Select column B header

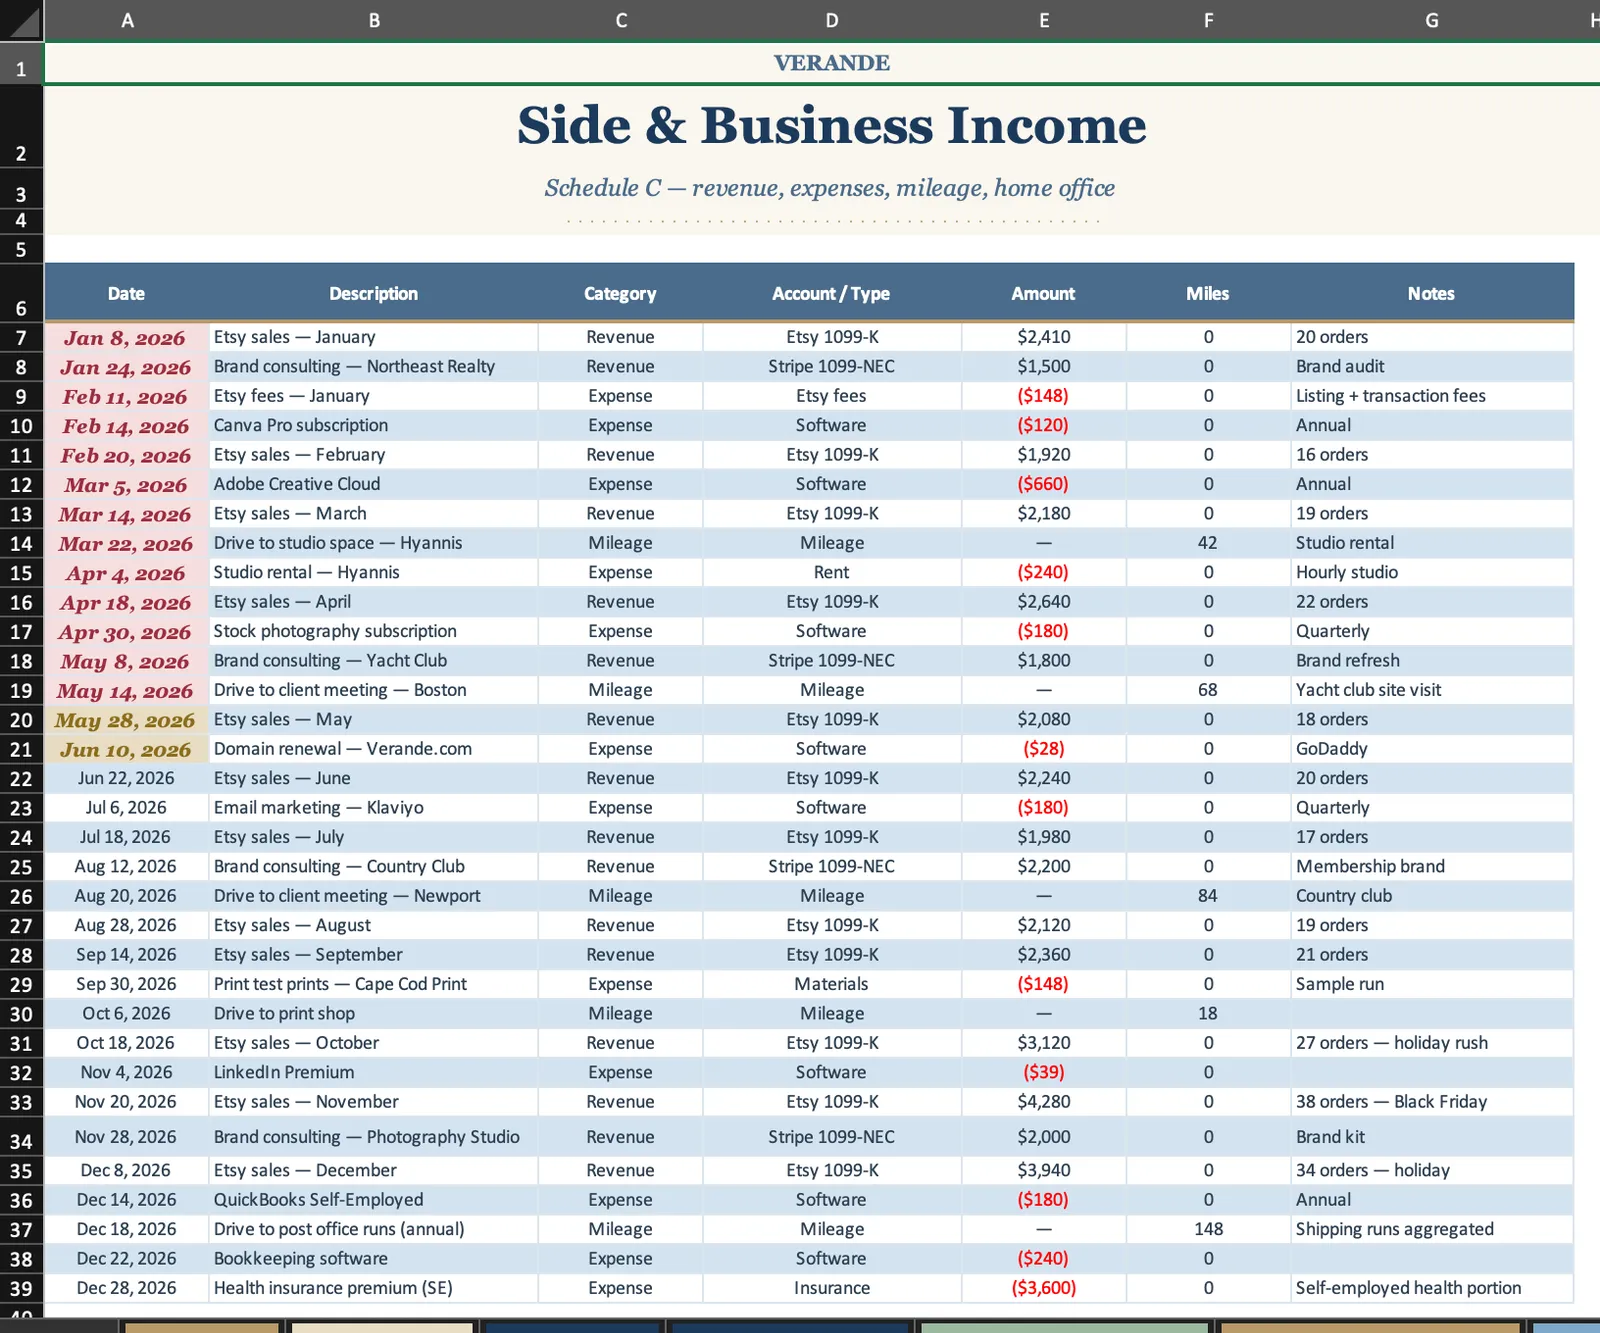tap(374, 20)
